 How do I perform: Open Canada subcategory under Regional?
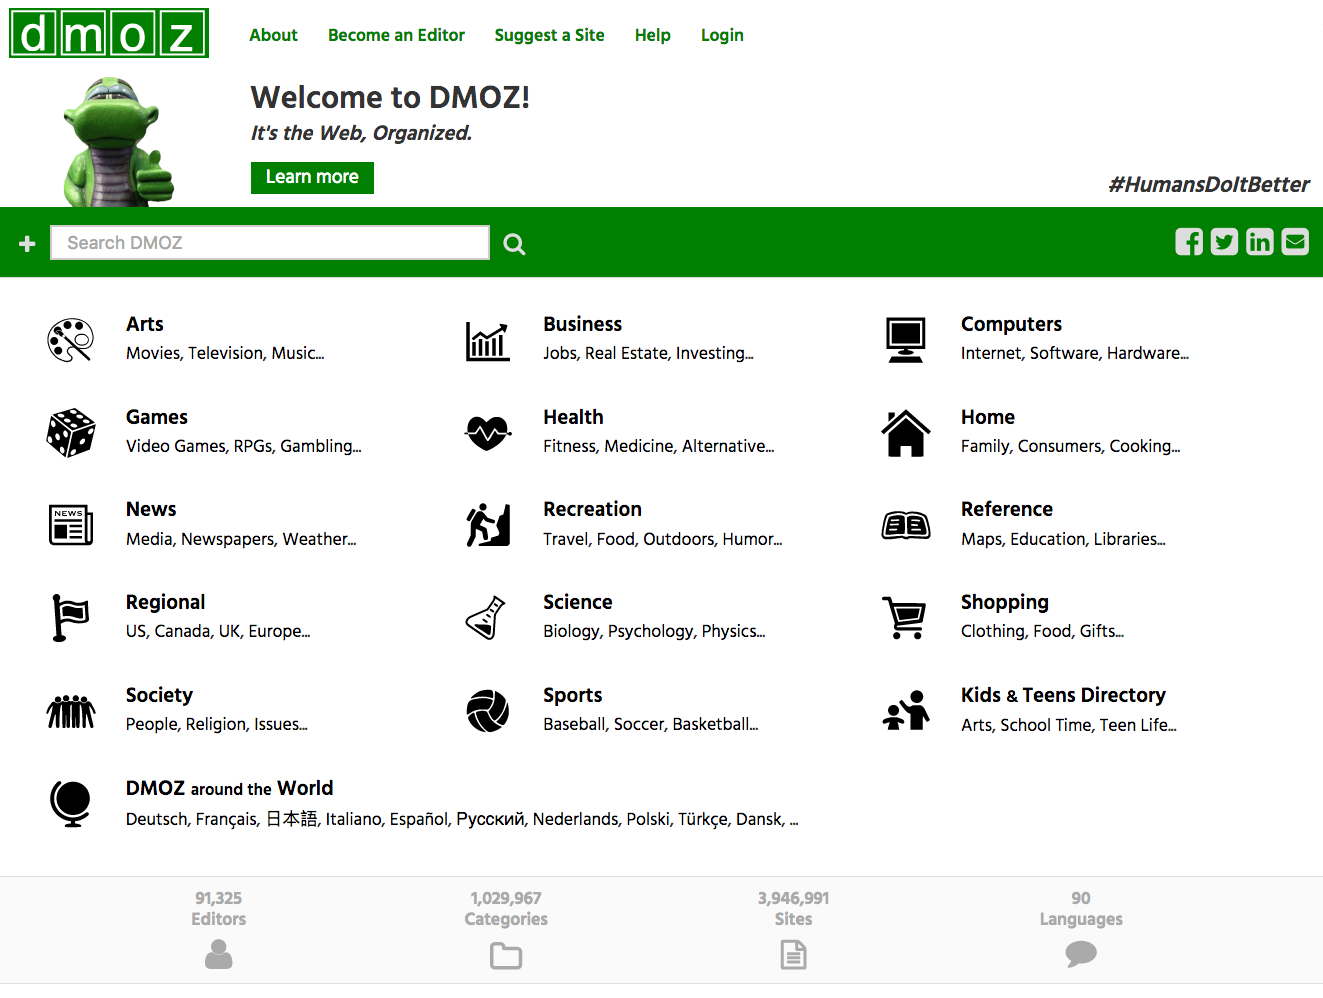pyautogui.click(x=180, y=631)
